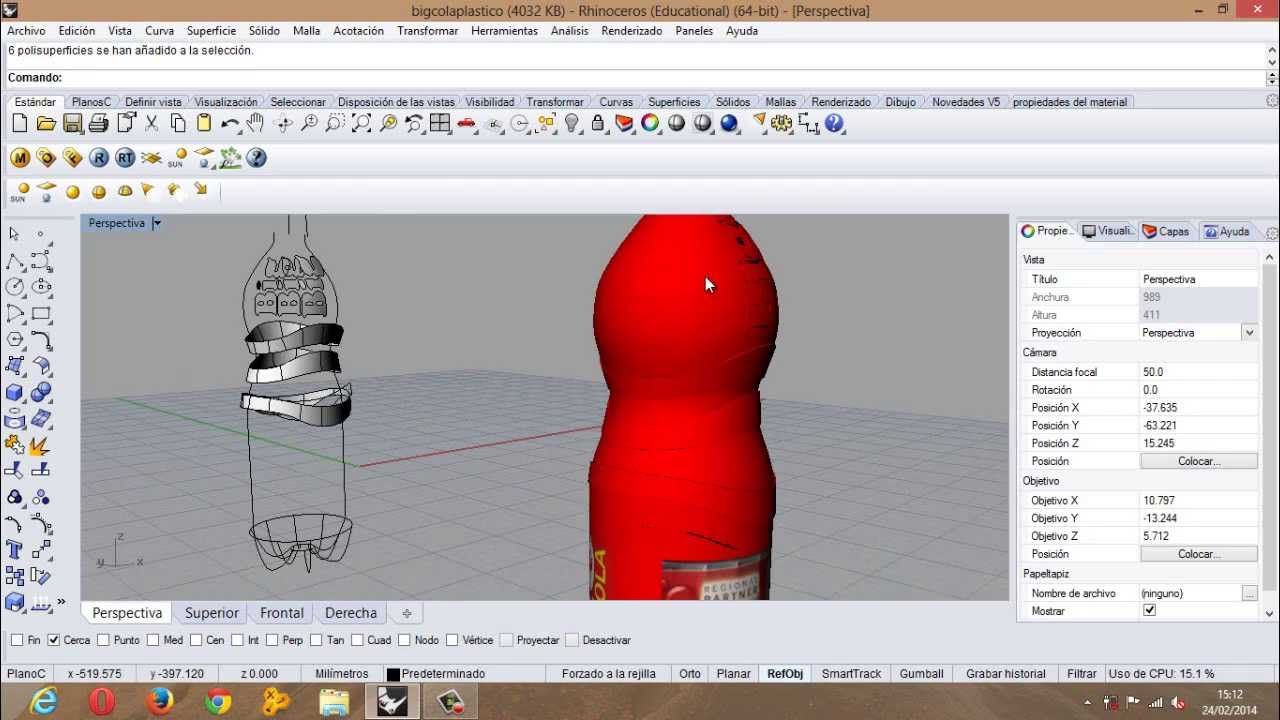
Task: Enable the Int osnap checkbox
Action: click(x=237, y=640)
